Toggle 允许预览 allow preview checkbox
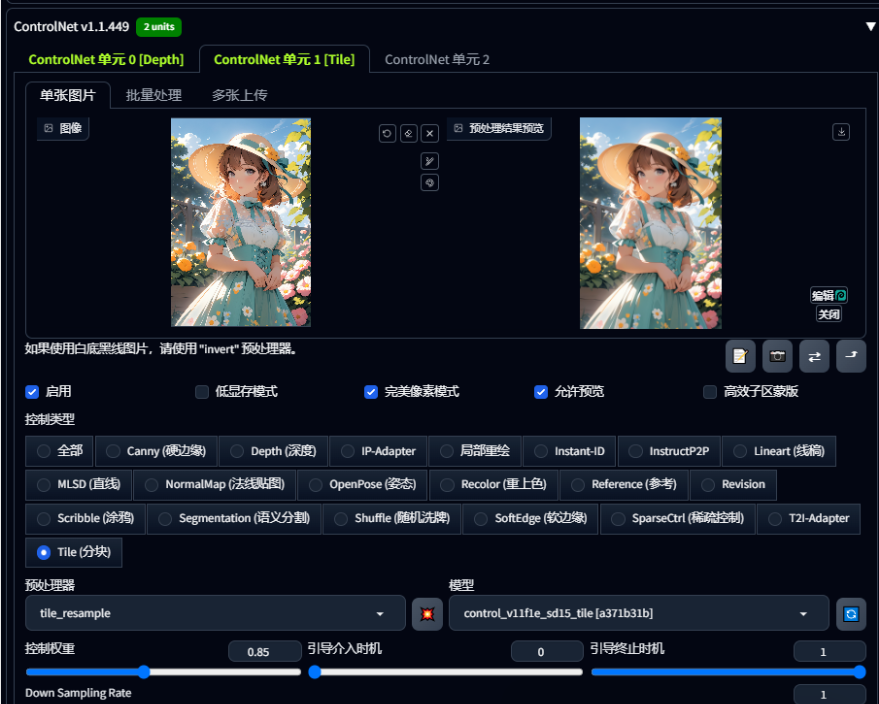The width and height of the screenshot is (879, 704). 541,392
